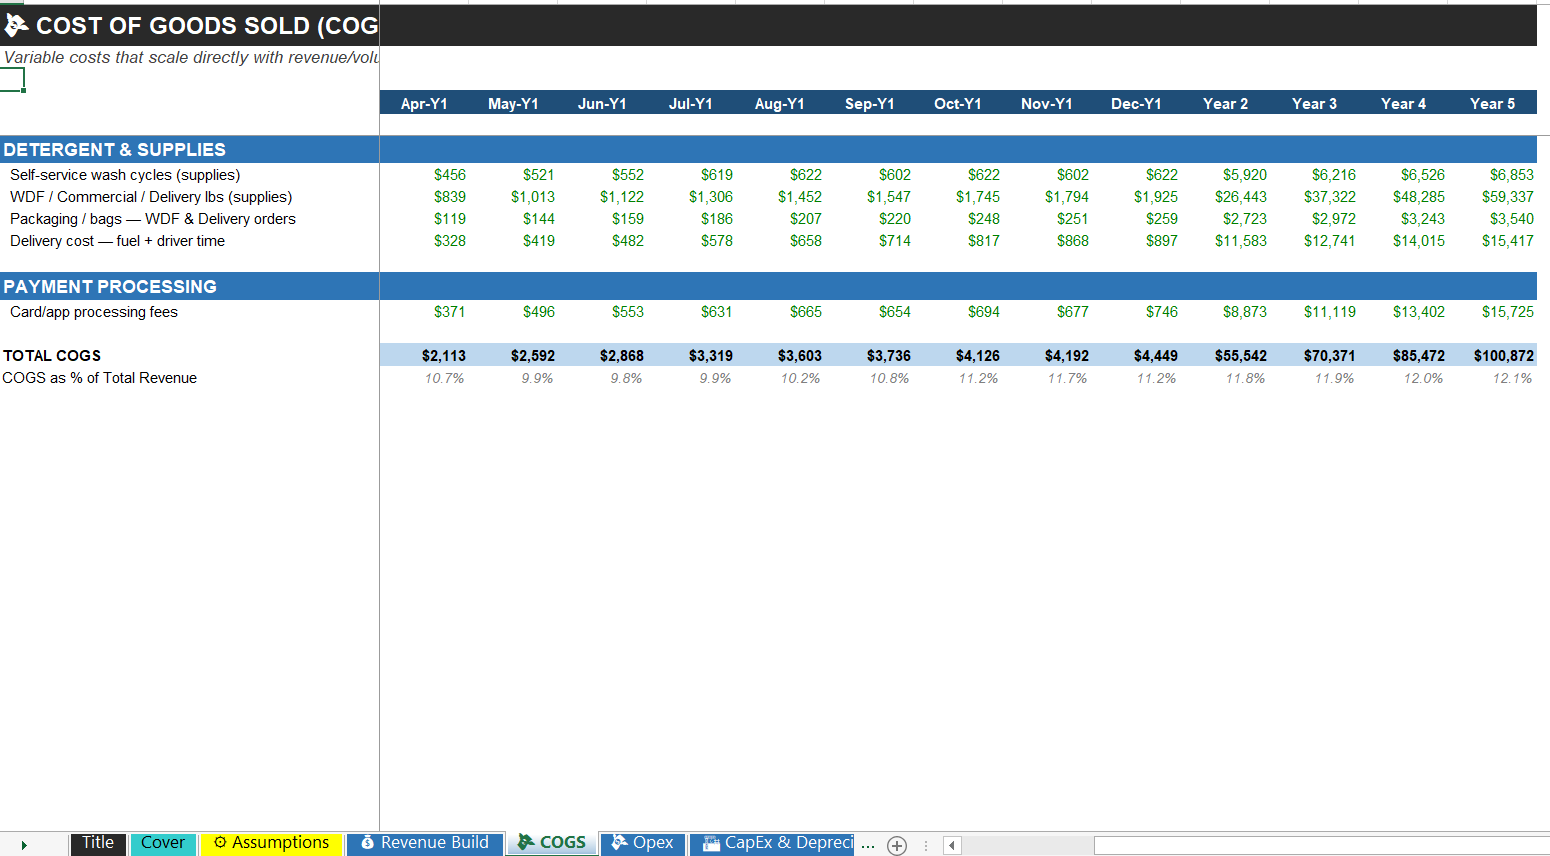The image size is (1550, 856).
Task: Click the DETERGENT & SUPPLIES section header
Action: point(114,150)
